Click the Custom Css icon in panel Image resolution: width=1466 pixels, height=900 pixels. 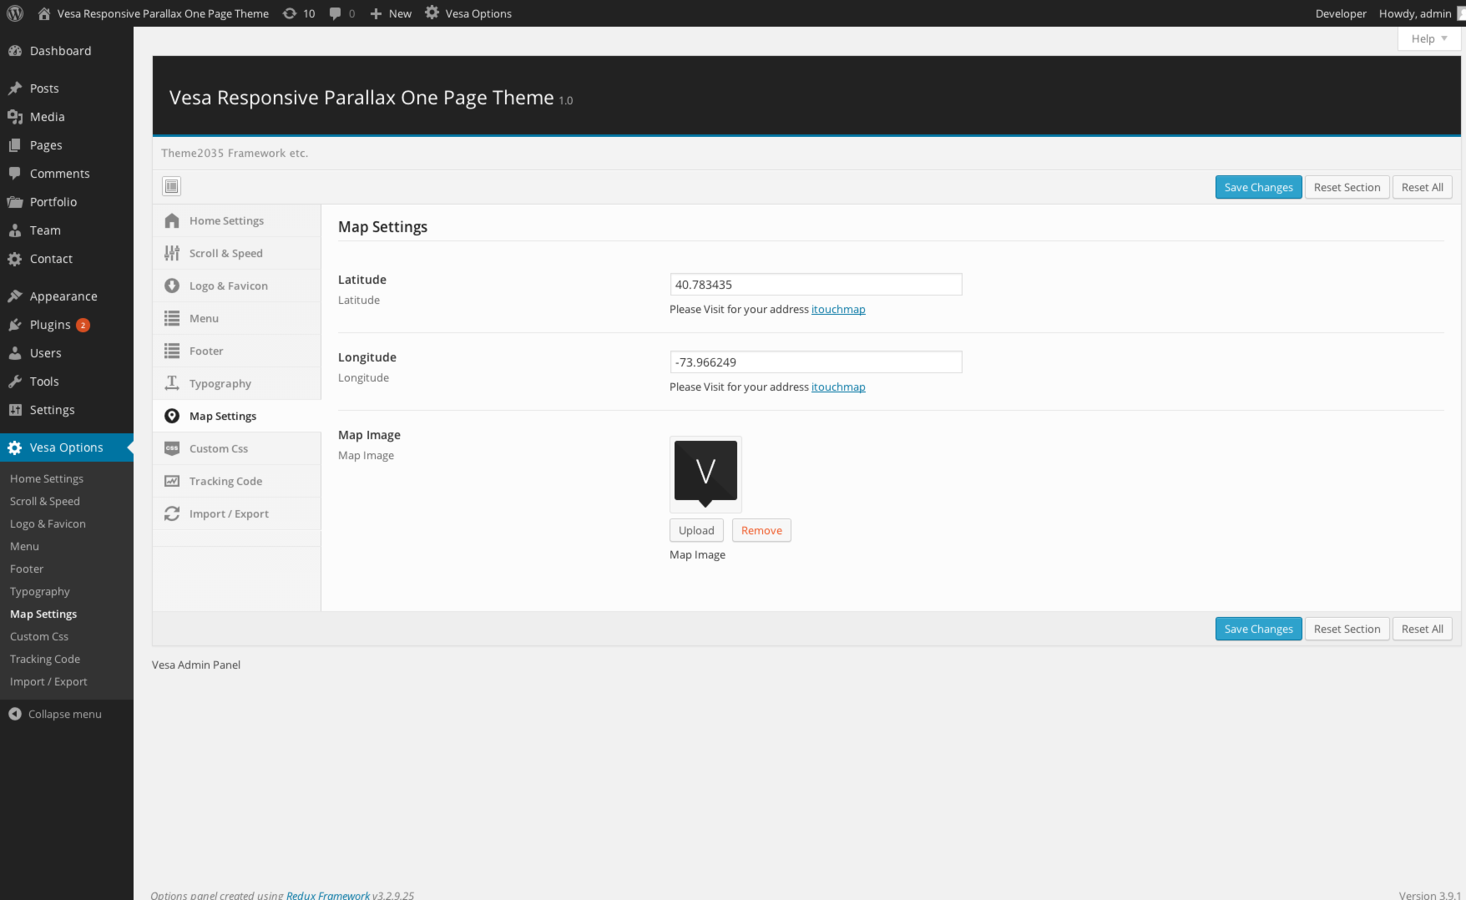[x=172, y=448]
